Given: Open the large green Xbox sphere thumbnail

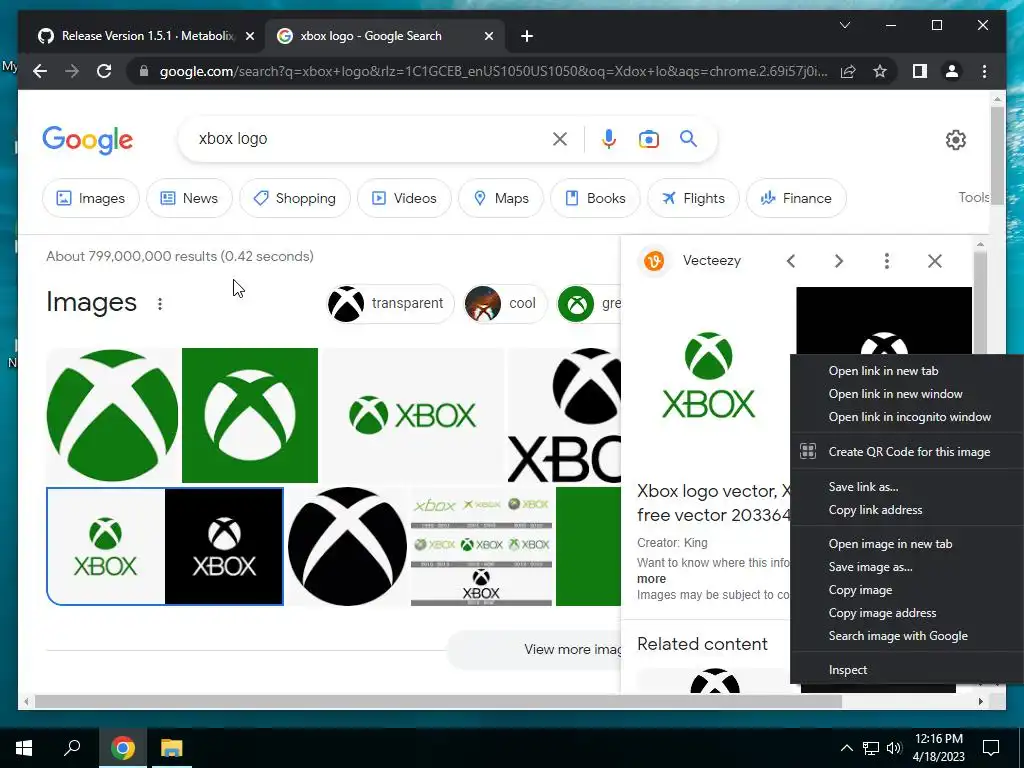Looking at the screenshot, I should 113,415.
